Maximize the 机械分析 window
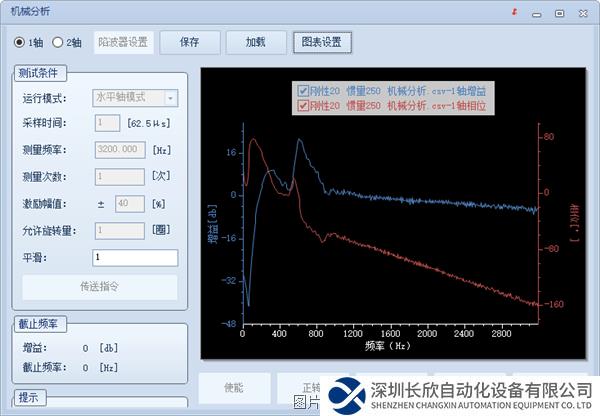Image resolution: width=600 pixels, height=416 pixels. tap(559, 13)
